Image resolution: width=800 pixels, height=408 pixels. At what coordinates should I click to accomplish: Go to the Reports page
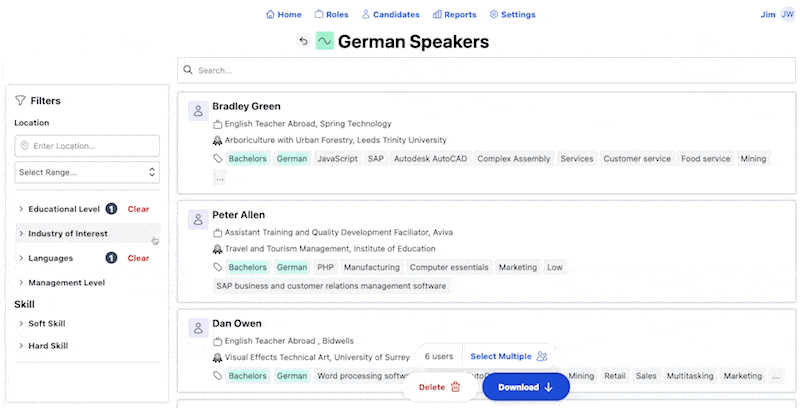coord(454,14)
